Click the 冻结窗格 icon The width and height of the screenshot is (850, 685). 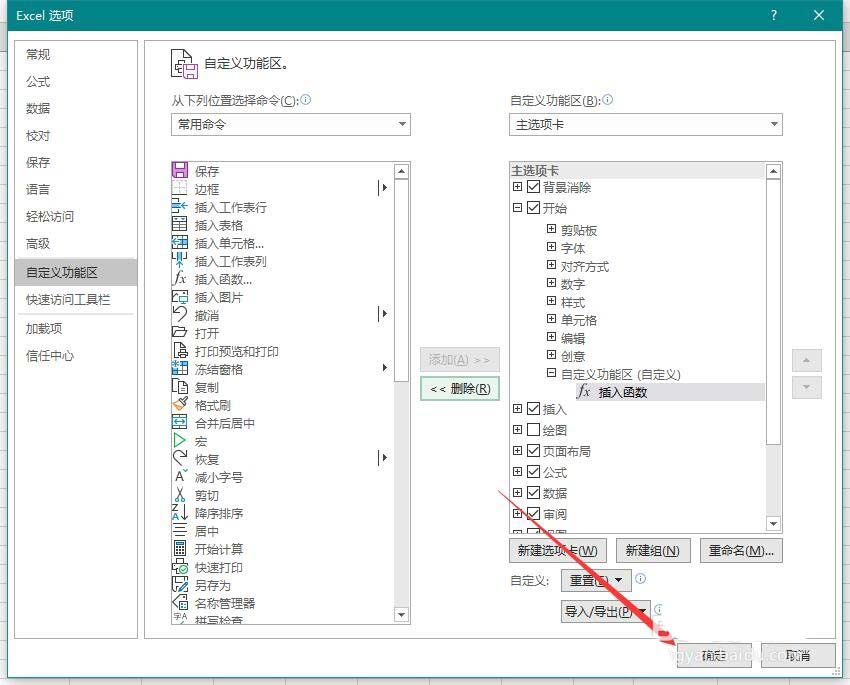coord(179,369)
